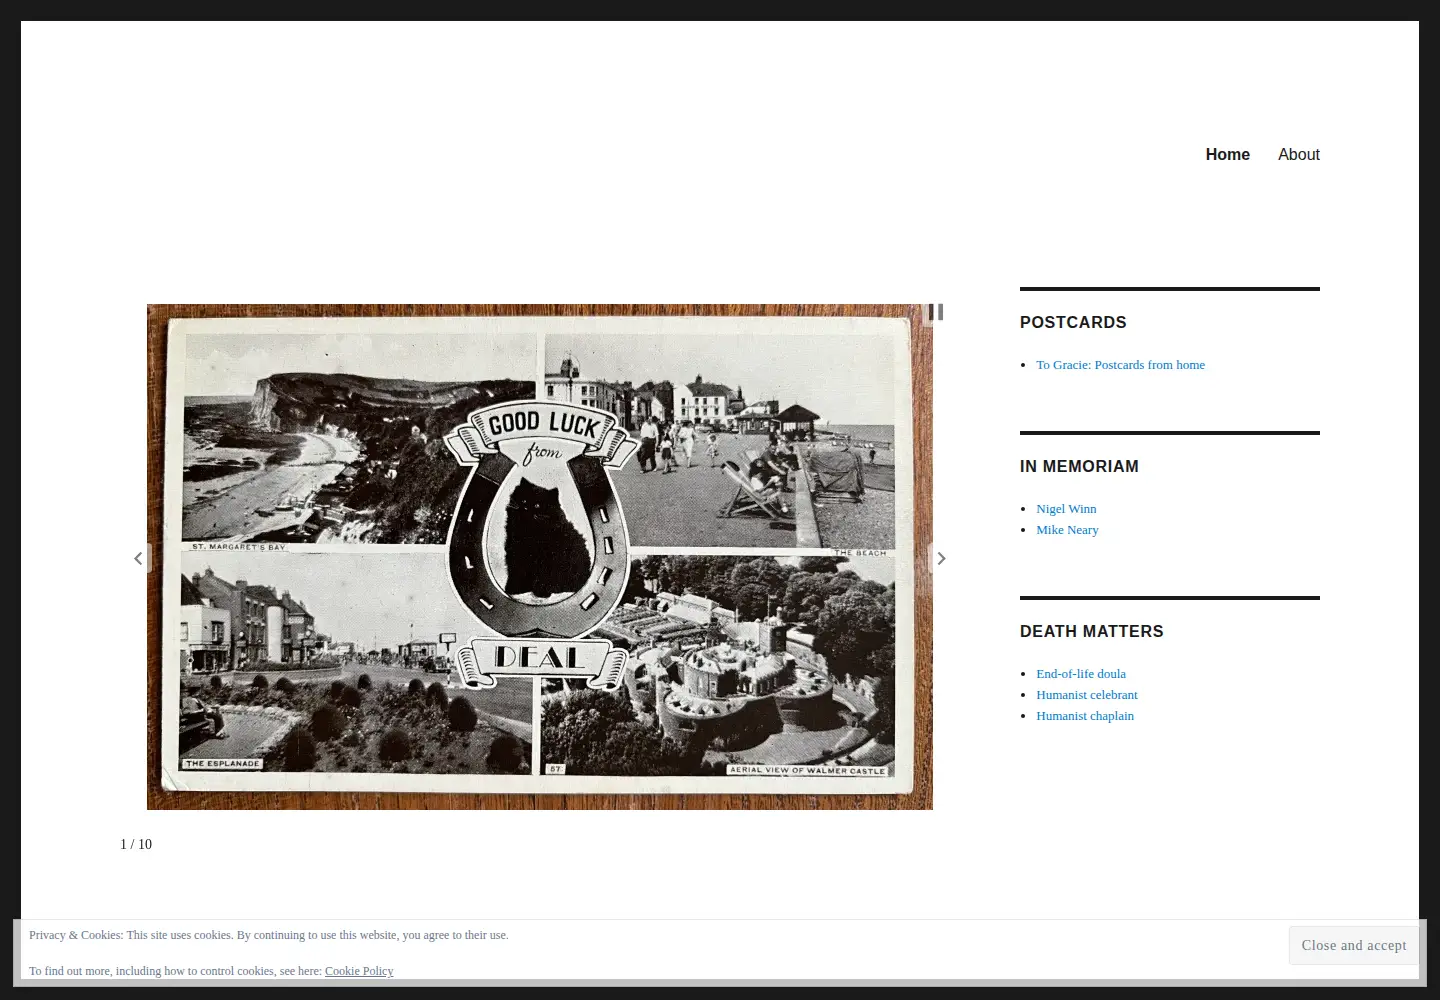Visit Humanist celebrant page
Screen dimensions: 1440x1000
pos(1087,695)
